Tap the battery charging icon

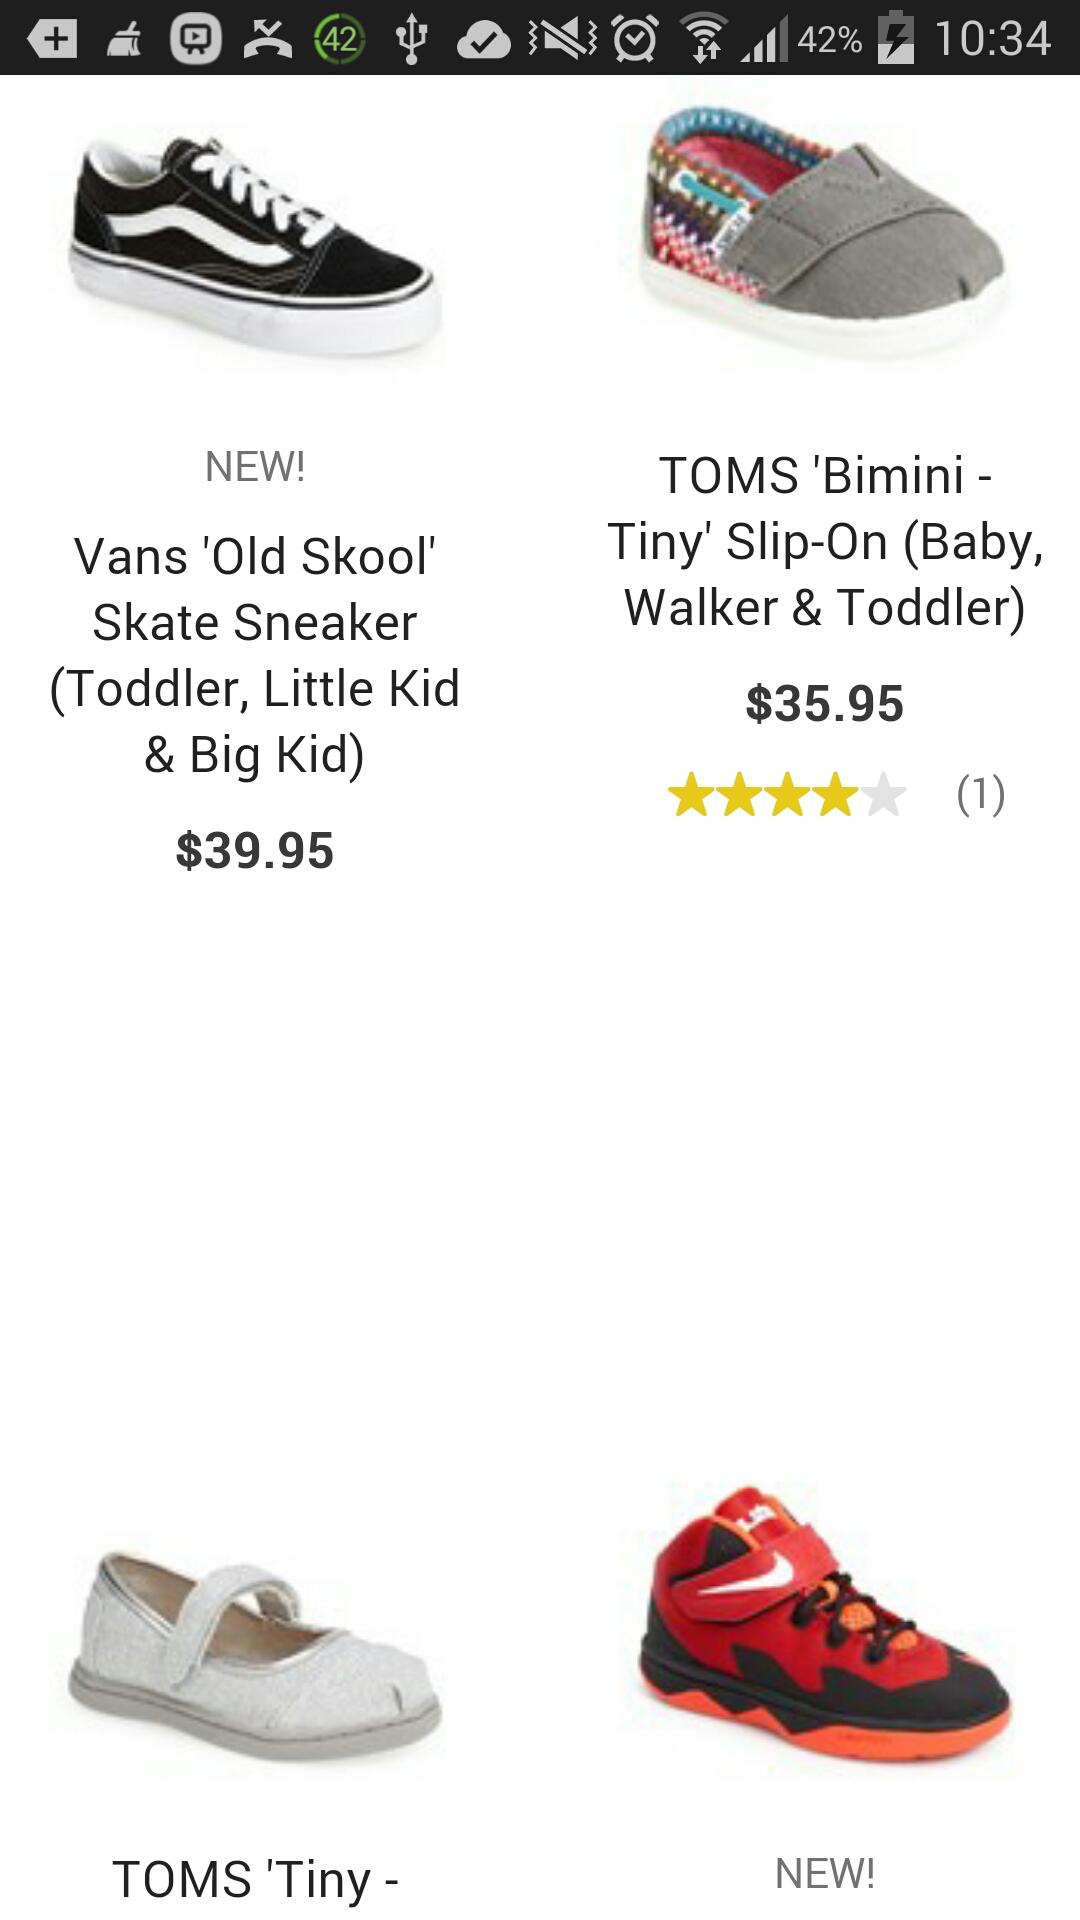895,39
